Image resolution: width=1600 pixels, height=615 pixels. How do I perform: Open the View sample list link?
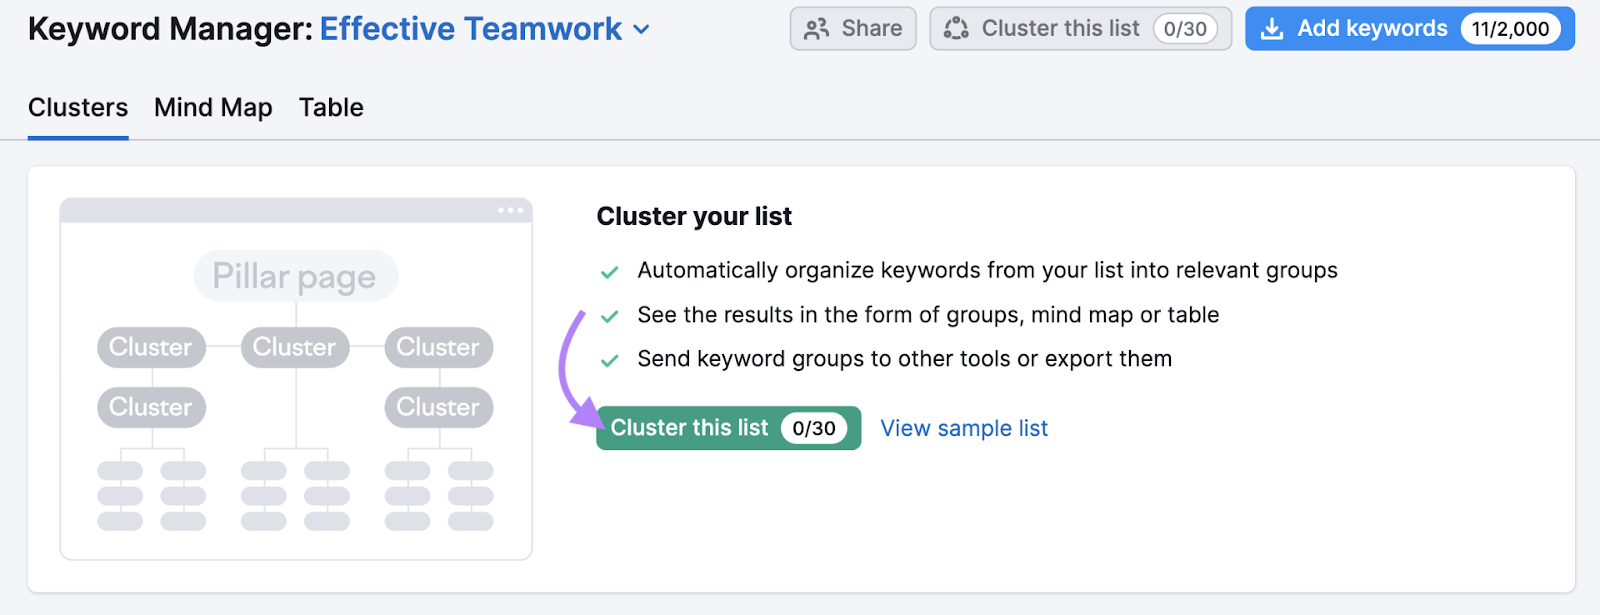964,428
